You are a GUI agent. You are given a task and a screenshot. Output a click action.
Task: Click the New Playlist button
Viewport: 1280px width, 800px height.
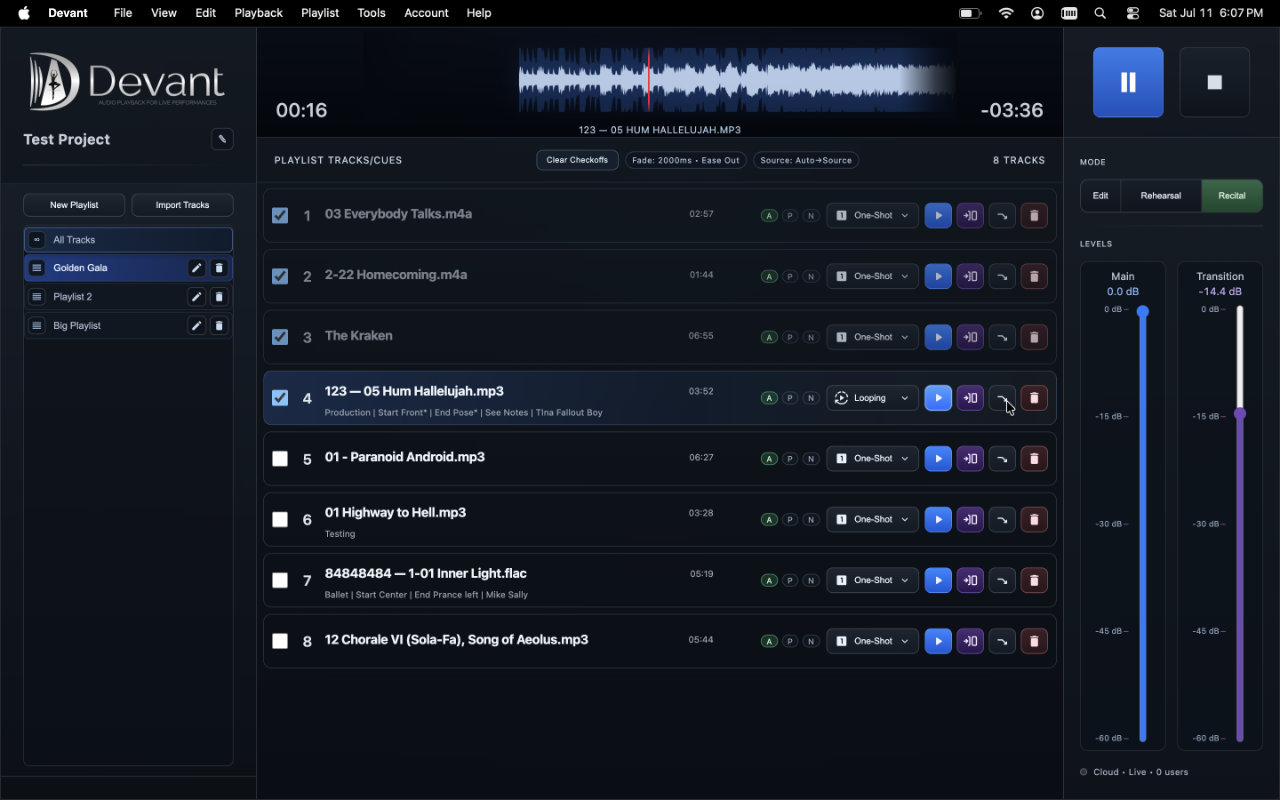(x=74, y=205)
